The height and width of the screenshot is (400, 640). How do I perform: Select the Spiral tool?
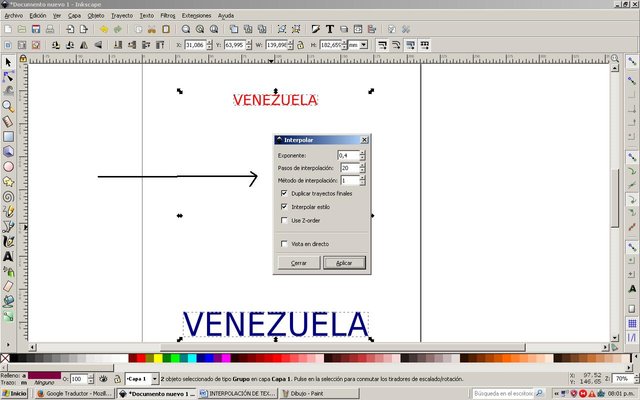[x=8, y=197]
